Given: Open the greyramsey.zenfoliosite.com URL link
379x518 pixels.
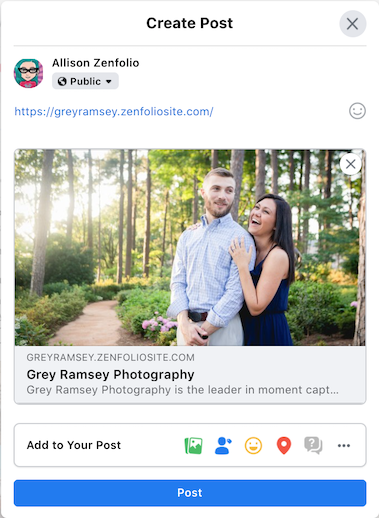Looking at the screenshot, I should [x=114, y=111].
